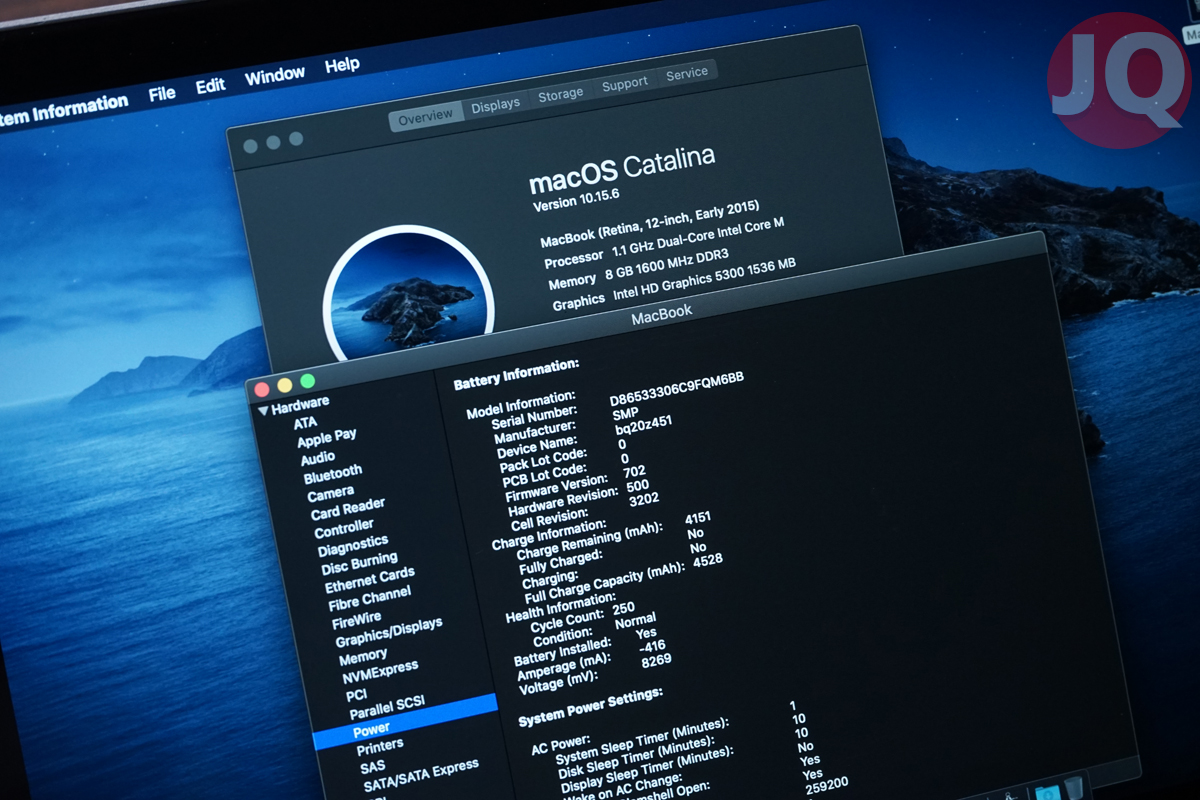Select Disc Burning in the sidebar
Viewport: 1200px width, 800px height.
359,563
